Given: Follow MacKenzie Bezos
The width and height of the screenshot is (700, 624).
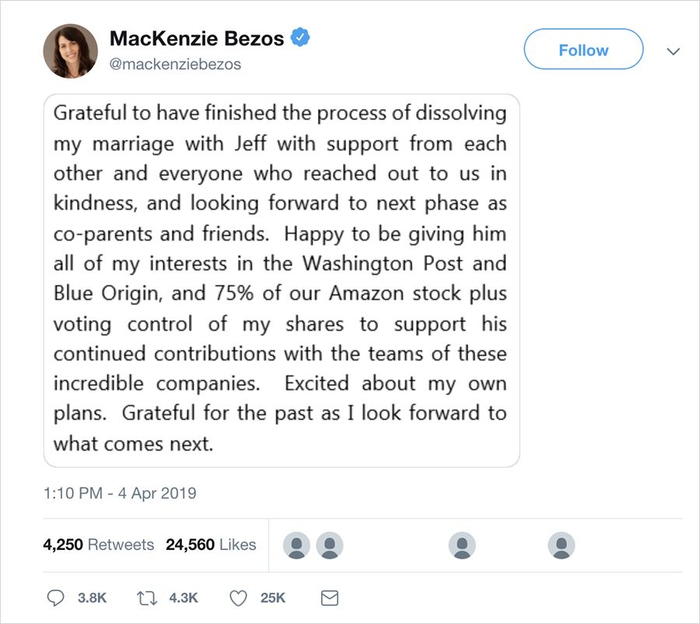Looking at the screenshot, I should point(583,50).
